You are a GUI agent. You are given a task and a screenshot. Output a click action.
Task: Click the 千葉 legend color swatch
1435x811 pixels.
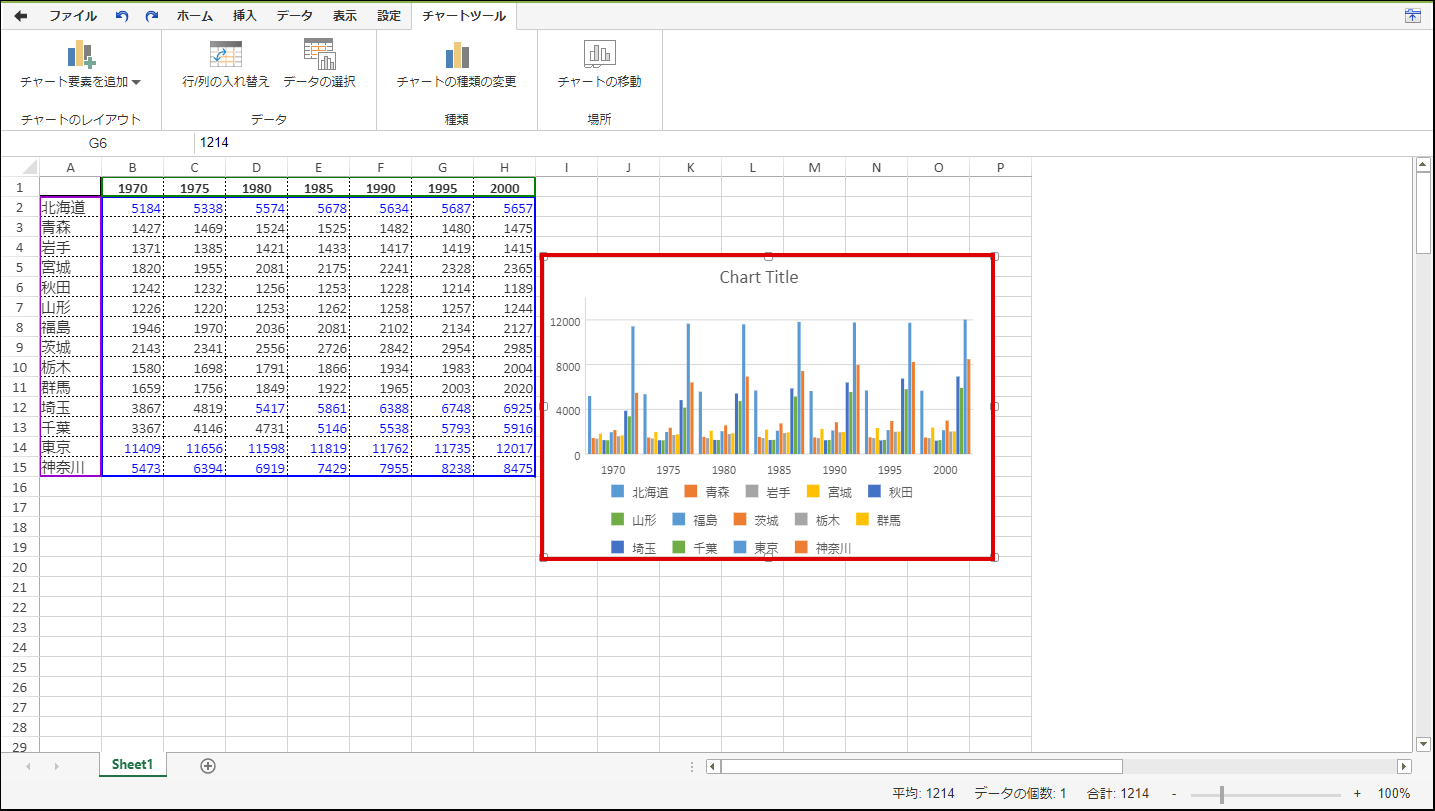coord(679,548)
